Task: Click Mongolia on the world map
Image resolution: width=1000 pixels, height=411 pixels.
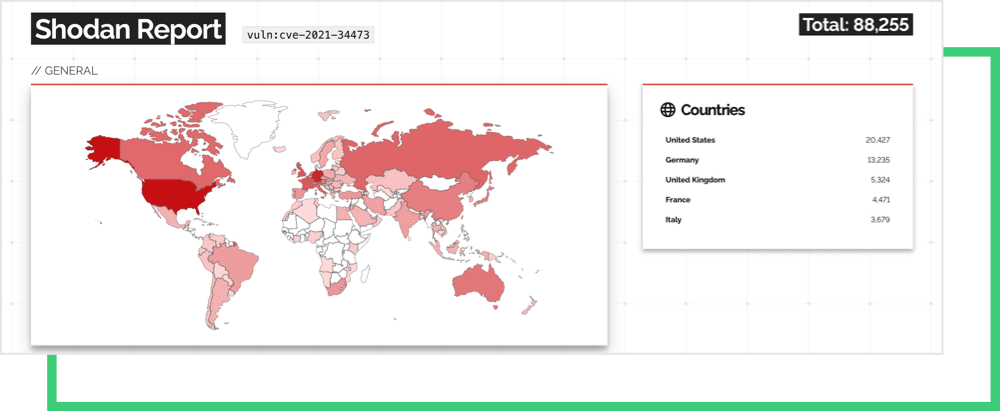Action: (441, 183)
